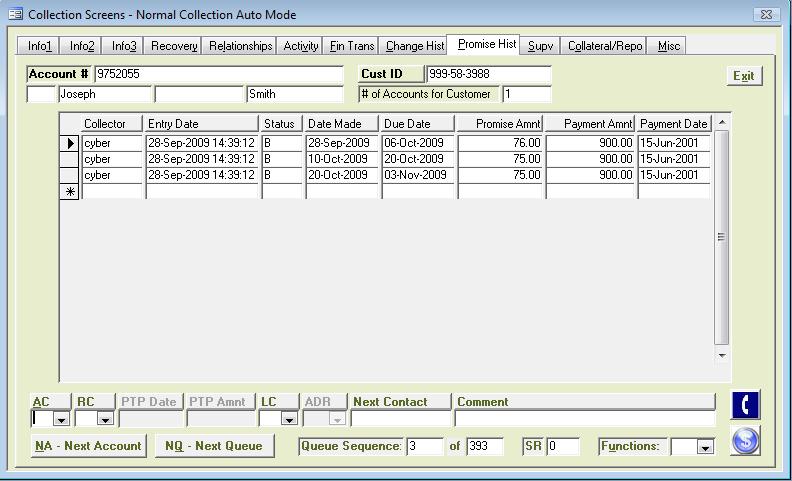Open the Activity tab
The width and height of the screenshot is (792, 481).
[300, 45]
